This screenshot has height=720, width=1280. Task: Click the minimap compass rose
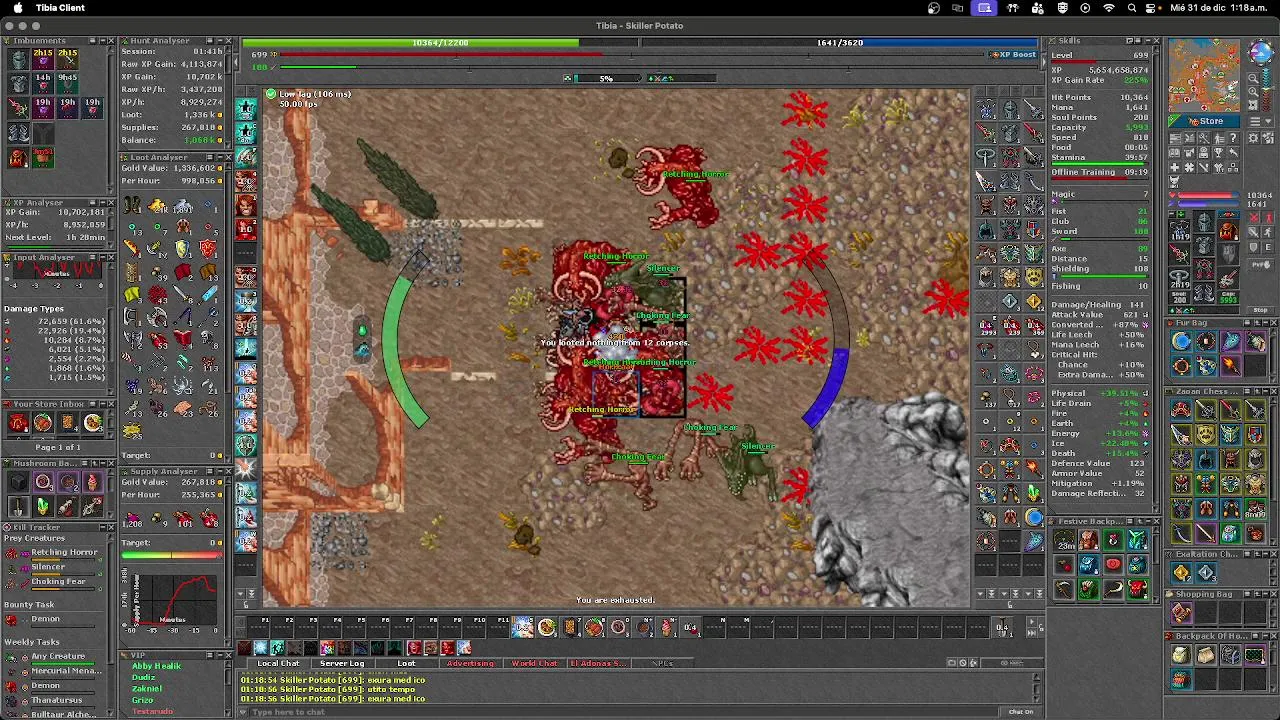(x=1261, y=52)
